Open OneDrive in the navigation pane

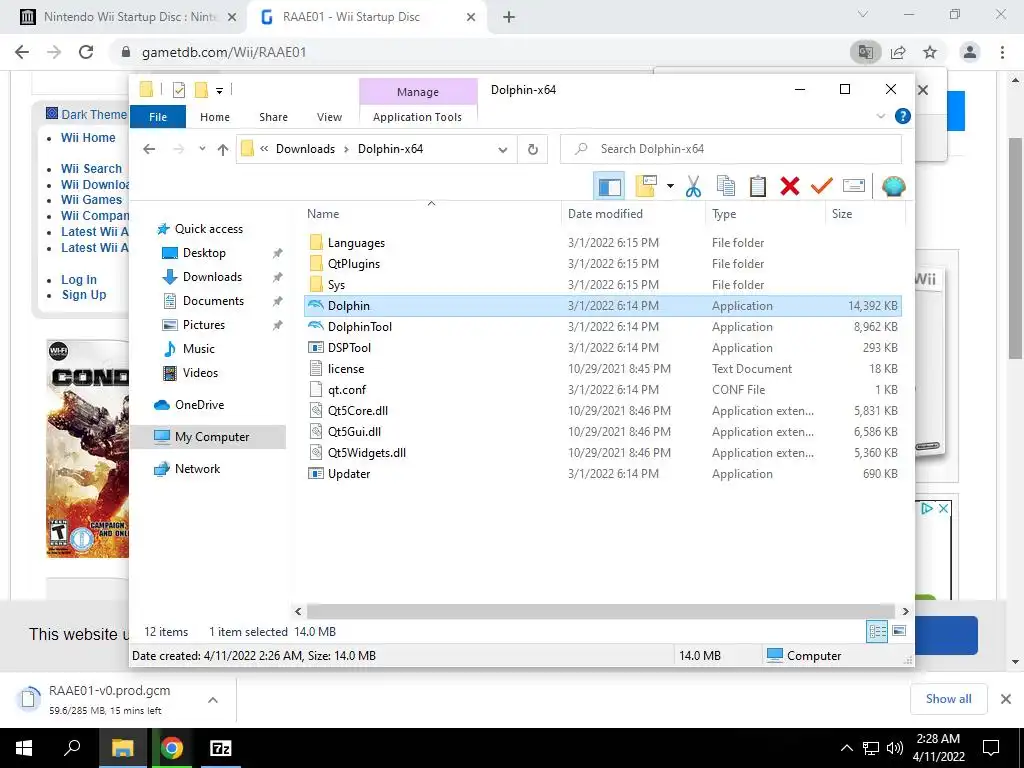click(x=199, y=405)
